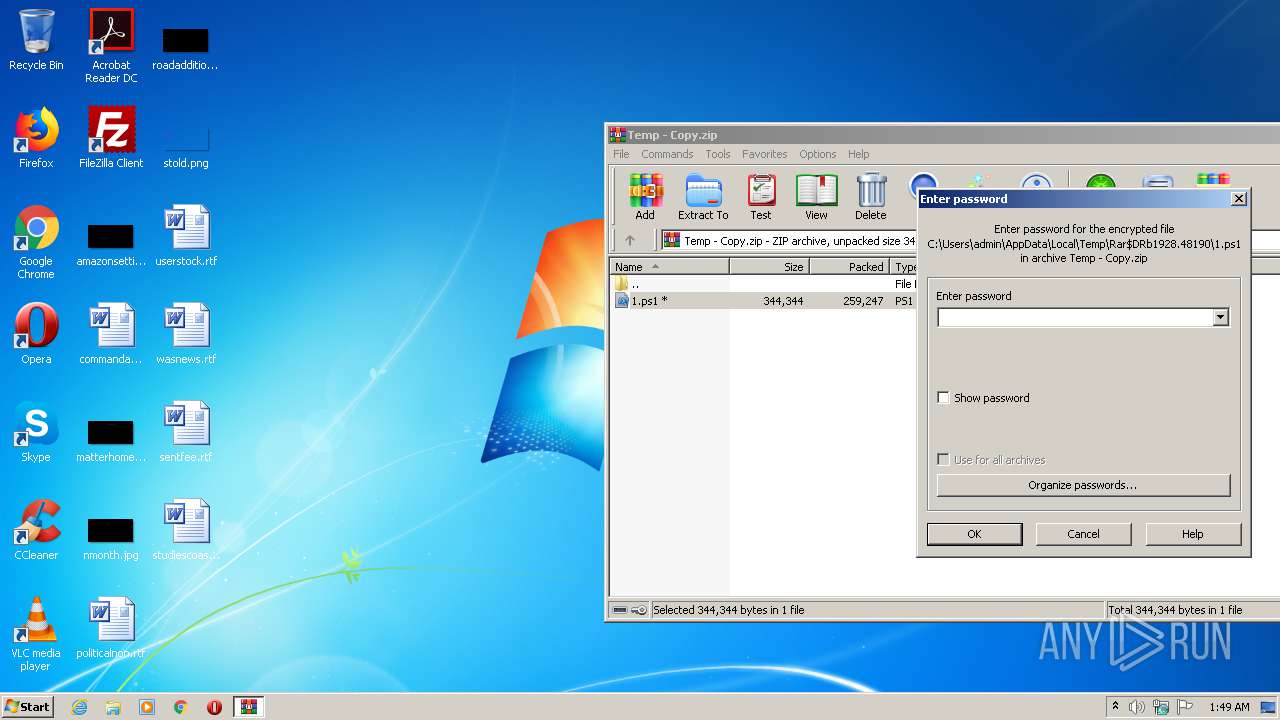The image size is (1280, 720).
Task: Click the volume speaker tray icon
Action: (x=1137, y=707)
